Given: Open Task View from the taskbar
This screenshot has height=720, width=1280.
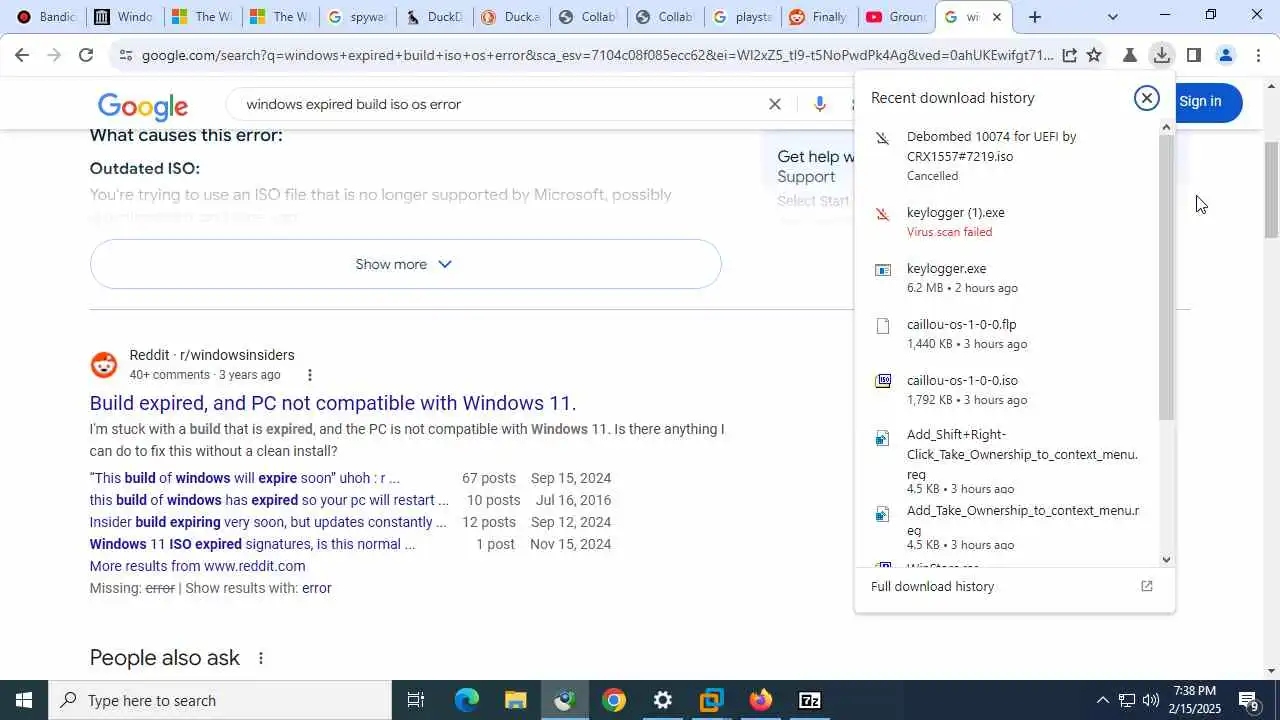Looking at the screenshot, I should [416, 700].
